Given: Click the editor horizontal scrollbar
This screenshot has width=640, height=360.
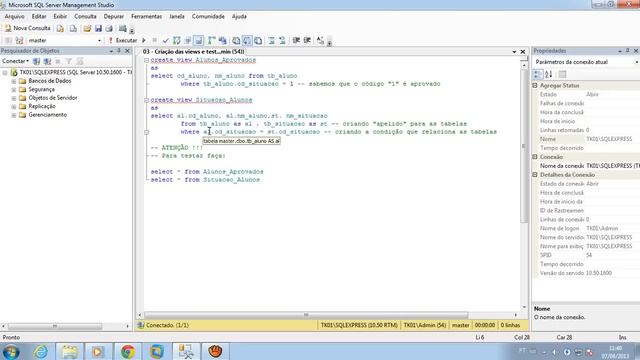Looking at the screenshot, I should click(x=306, y=315).
